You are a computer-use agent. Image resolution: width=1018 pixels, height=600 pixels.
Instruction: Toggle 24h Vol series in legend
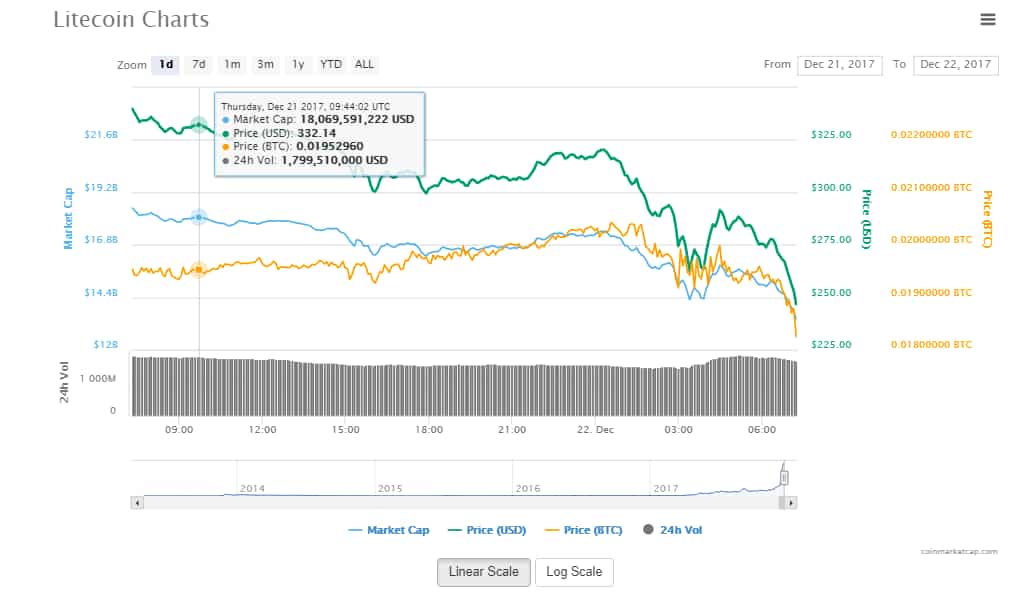(x=673, y=530)
